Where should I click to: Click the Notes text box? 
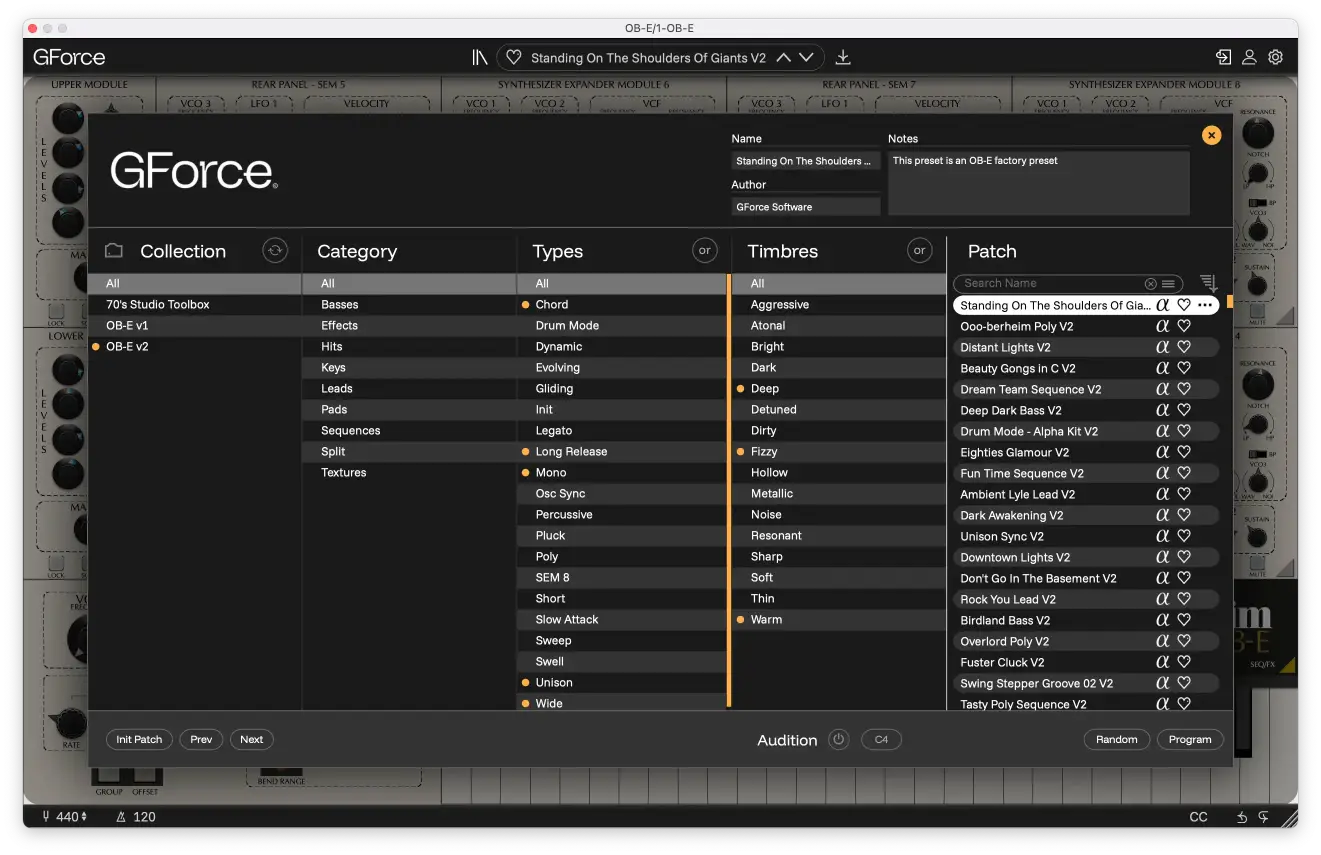[1039, 183]
